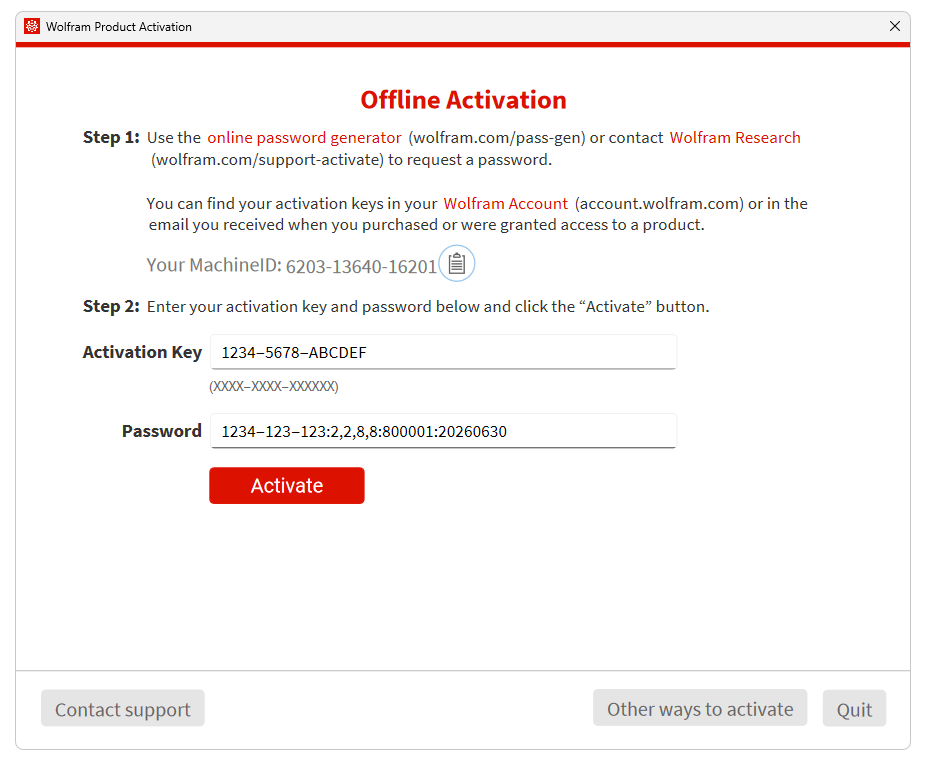Open the Wolfram Research link
The width and height of the screenshot is (927, 767).
[735, 138]
